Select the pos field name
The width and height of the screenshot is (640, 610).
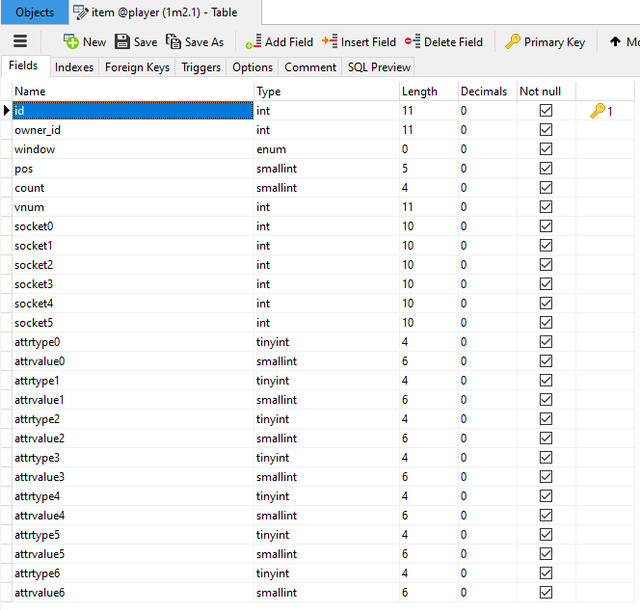coord(24,169)
